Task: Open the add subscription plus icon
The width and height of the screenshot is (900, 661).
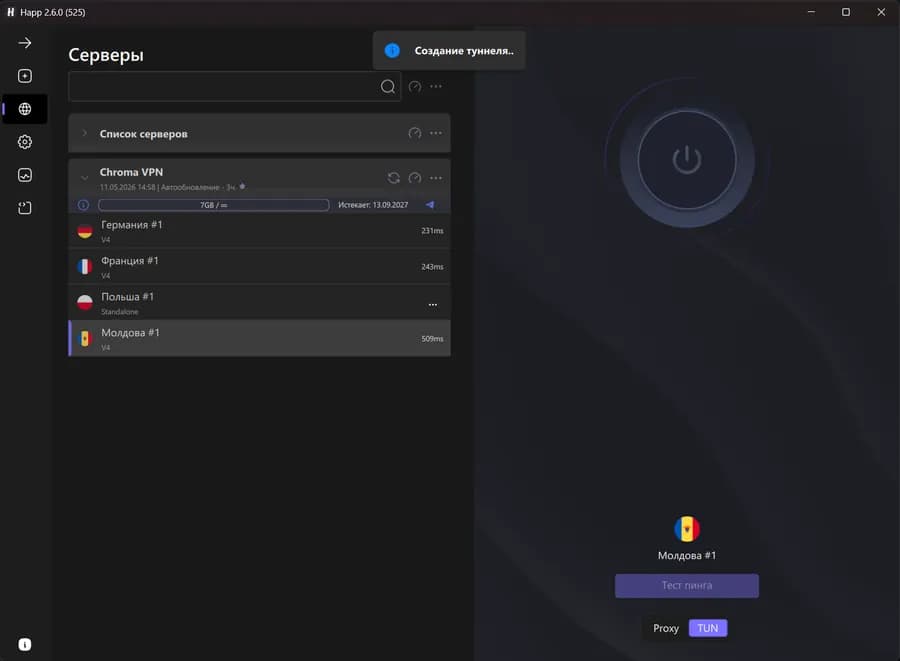Action: (25, 76)
